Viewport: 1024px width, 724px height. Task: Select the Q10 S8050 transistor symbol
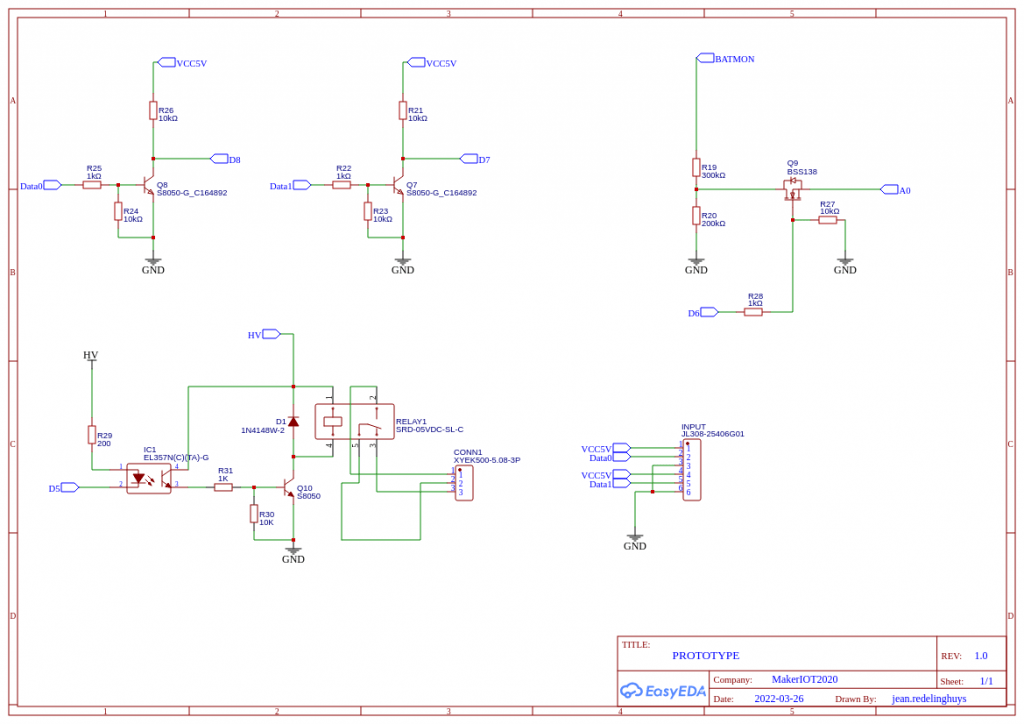(289, 487)
